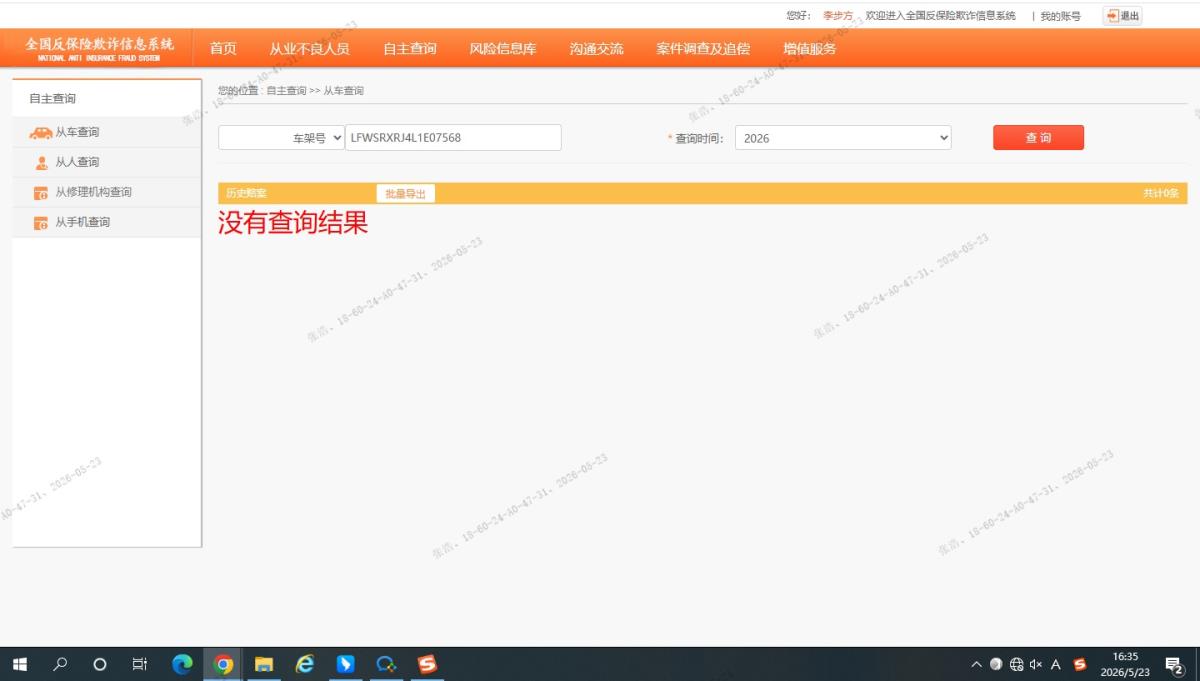Click the 批量导出 button
1200x681 pixels.
tap(405, 194)
